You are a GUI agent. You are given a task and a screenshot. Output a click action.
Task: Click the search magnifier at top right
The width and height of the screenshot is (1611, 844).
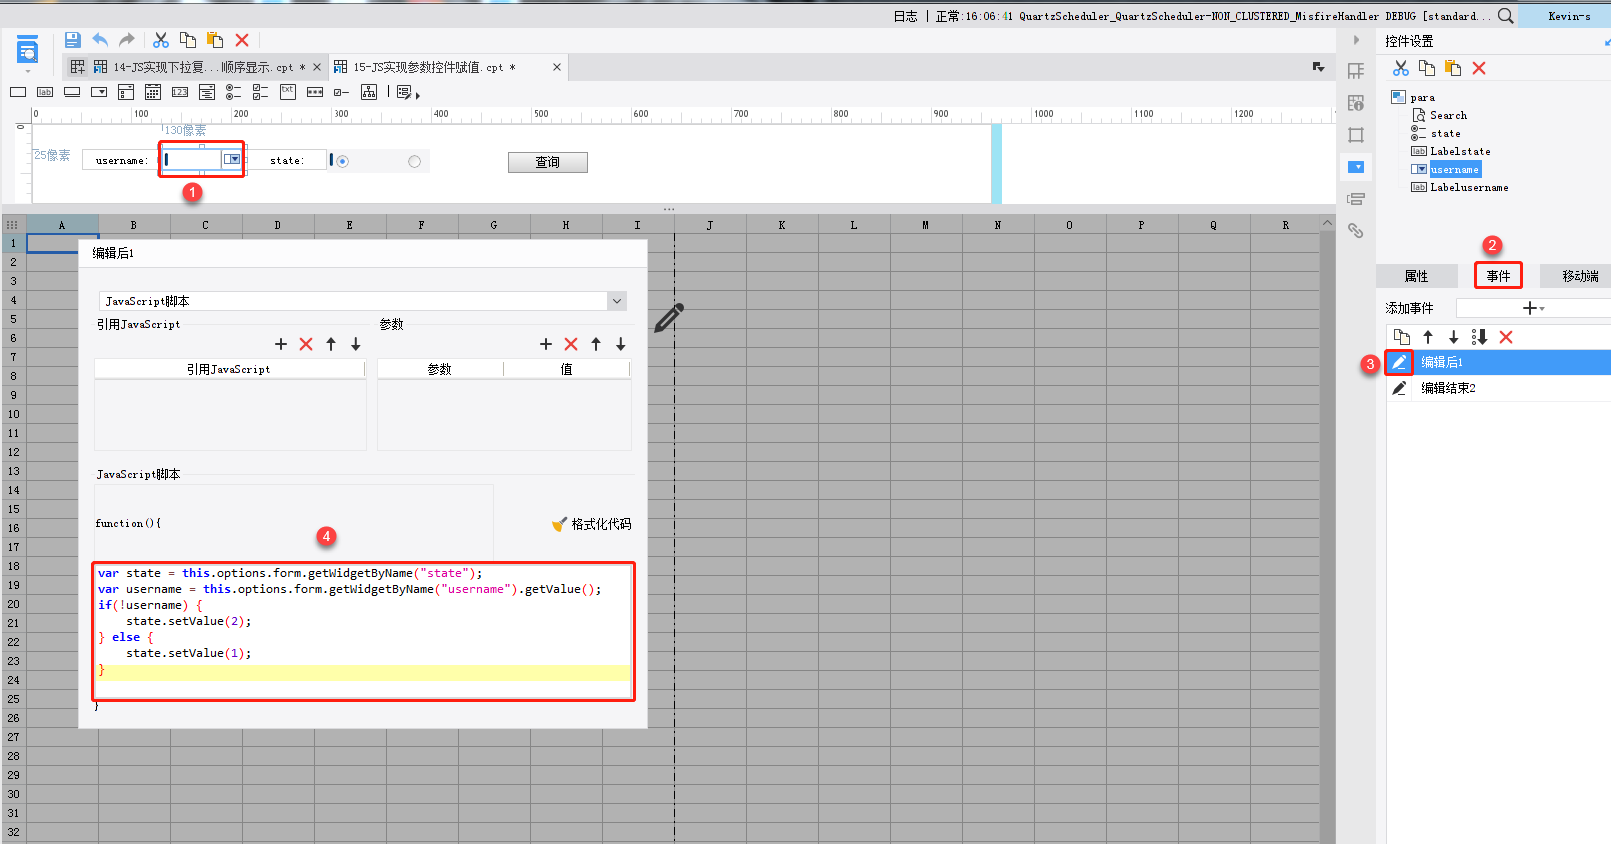(1506, 16)
